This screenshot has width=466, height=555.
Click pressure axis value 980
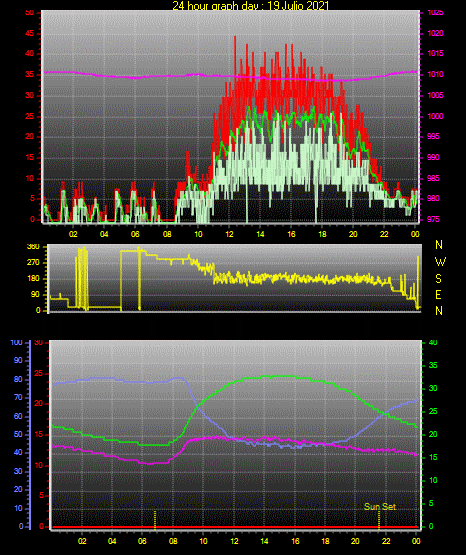click(433, 198)
